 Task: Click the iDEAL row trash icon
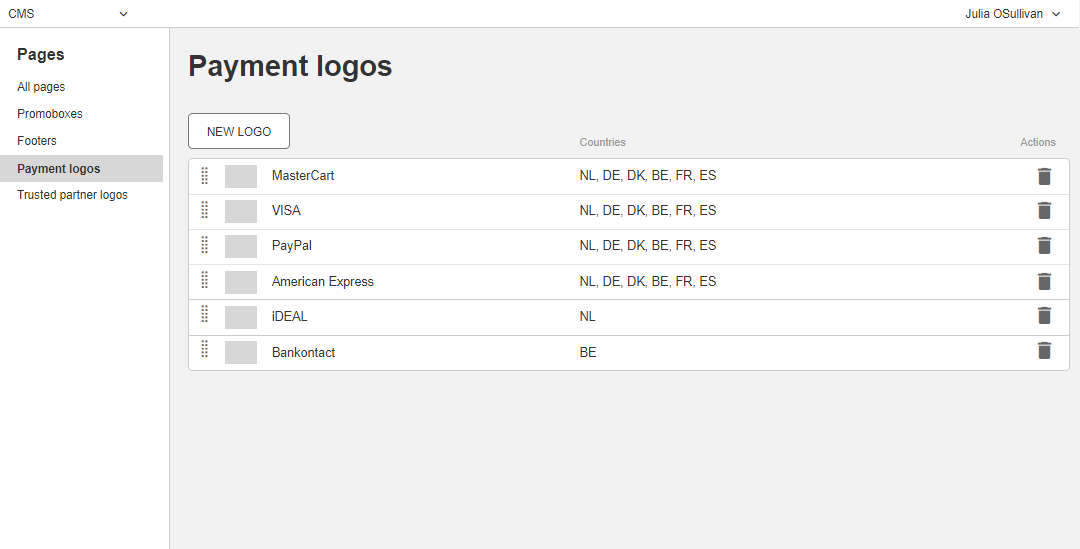tap(1044, 315)
